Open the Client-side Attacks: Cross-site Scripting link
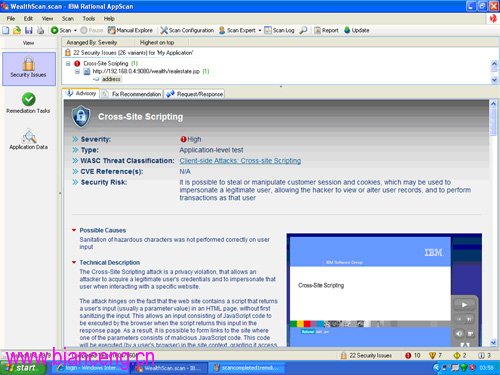 coord(240,161)
